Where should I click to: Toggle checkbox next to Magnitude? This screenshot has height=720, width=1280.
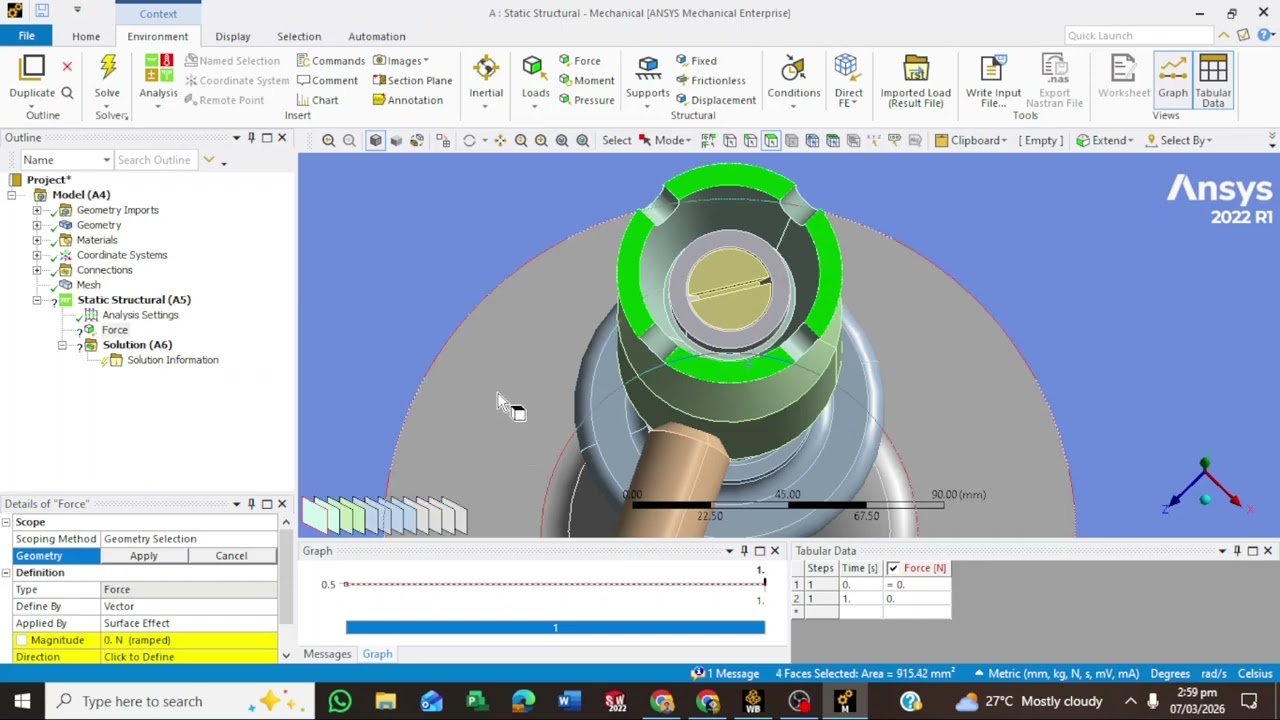tap(21, 640)
